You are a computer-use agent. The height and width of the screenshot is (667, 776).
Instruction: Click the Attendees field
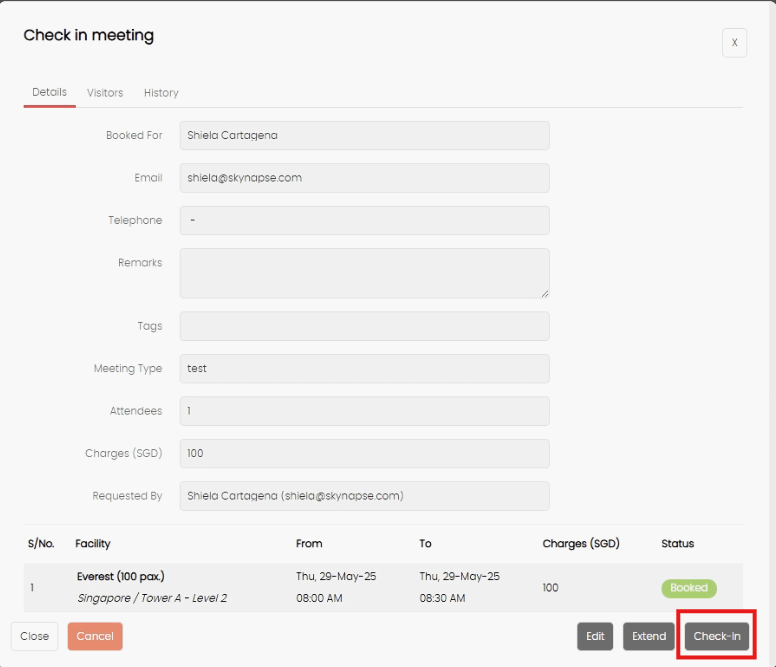coord(364,411)
